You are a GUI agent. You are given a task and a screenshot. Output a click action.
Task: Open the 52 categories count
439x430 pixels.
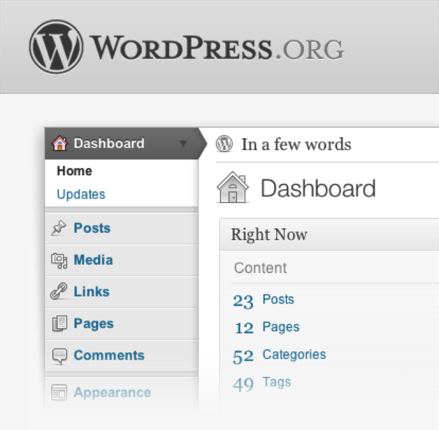coord(243,356)
